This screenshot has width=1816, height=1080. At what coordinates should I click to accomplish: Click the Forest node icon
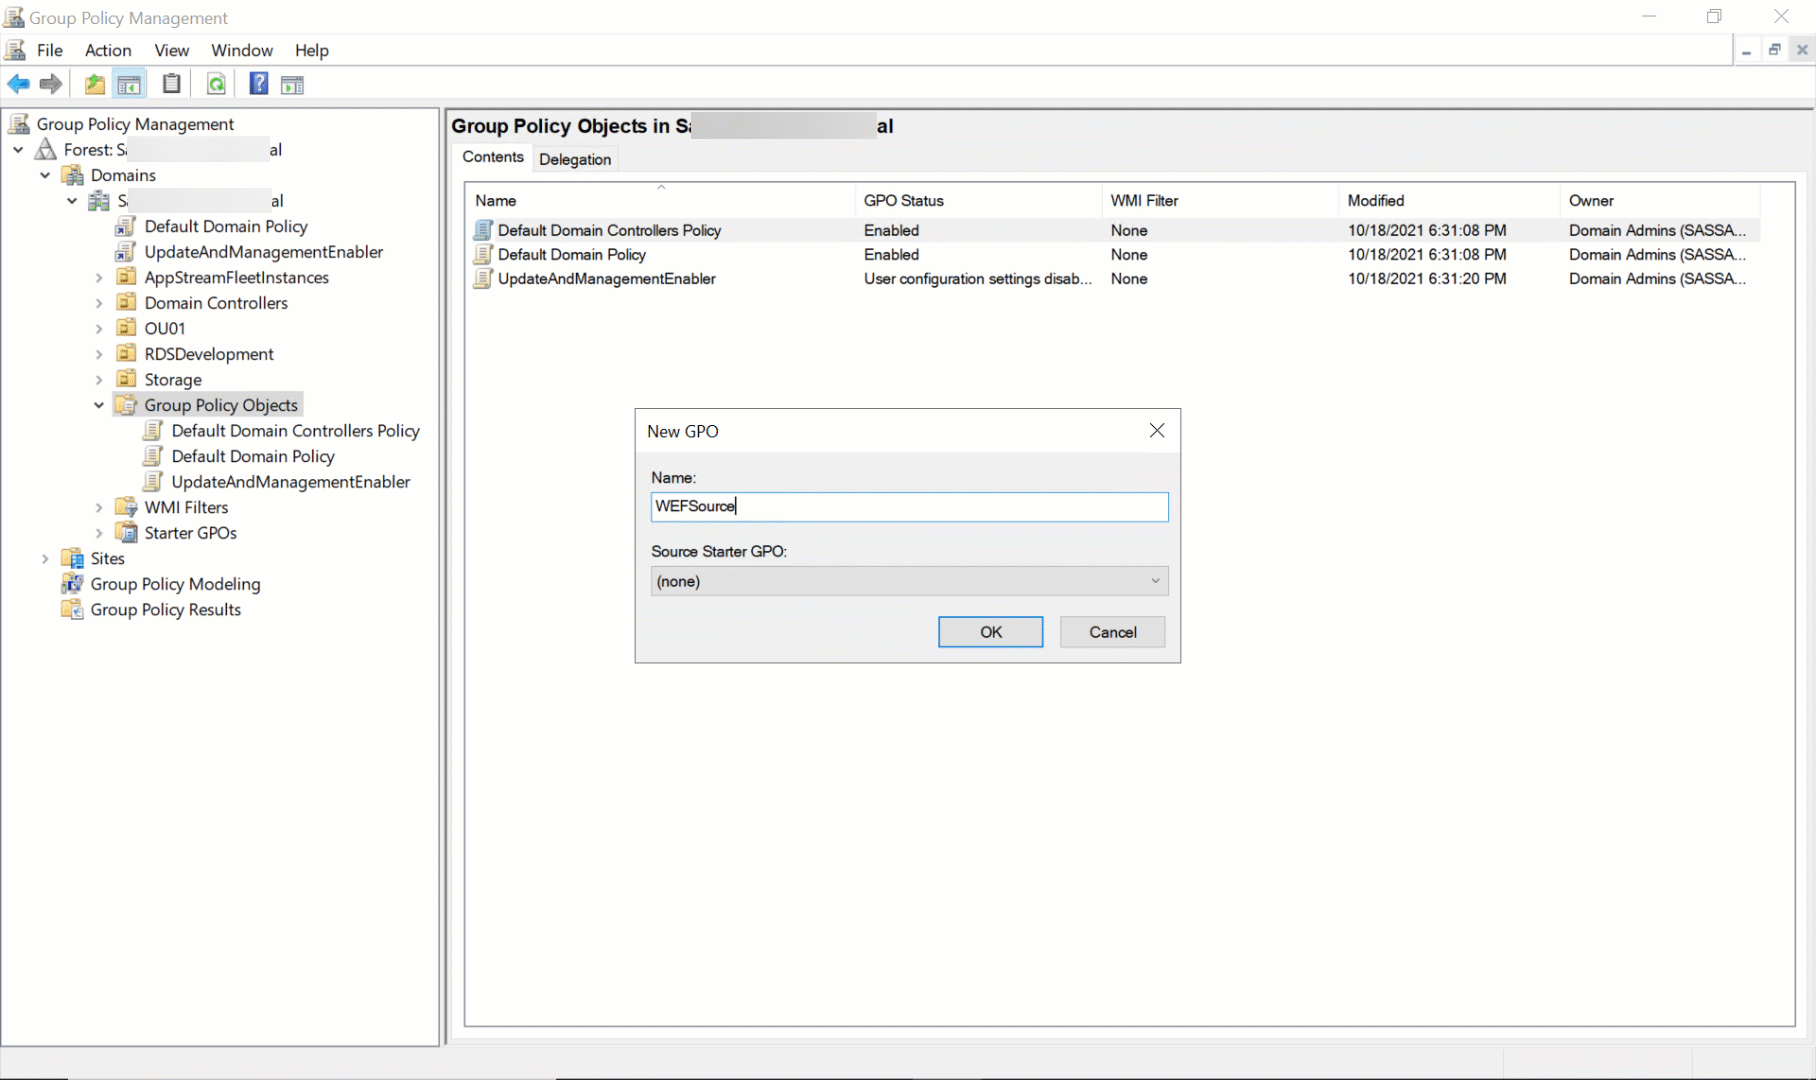46,150
